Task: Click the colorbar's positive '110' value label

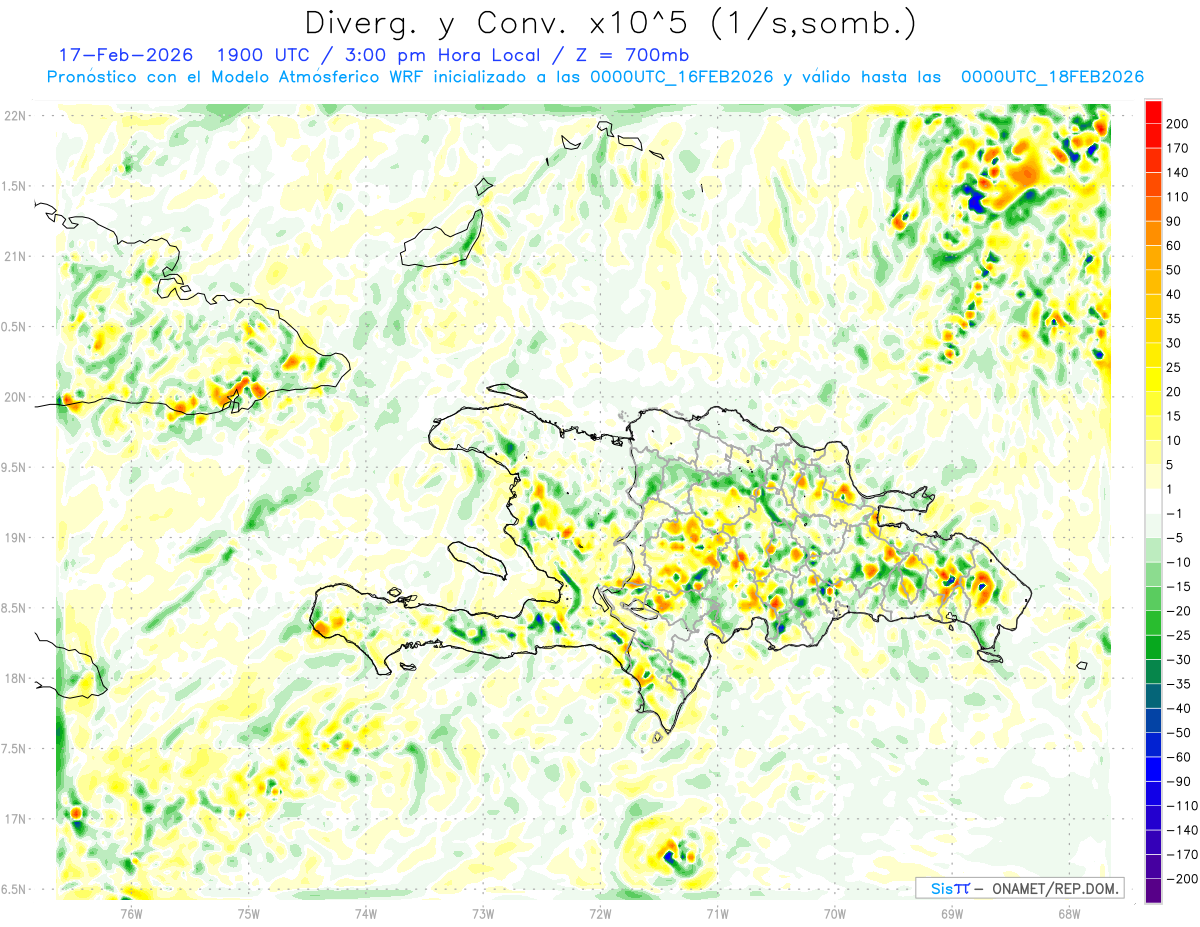Action: point(1177,197)
